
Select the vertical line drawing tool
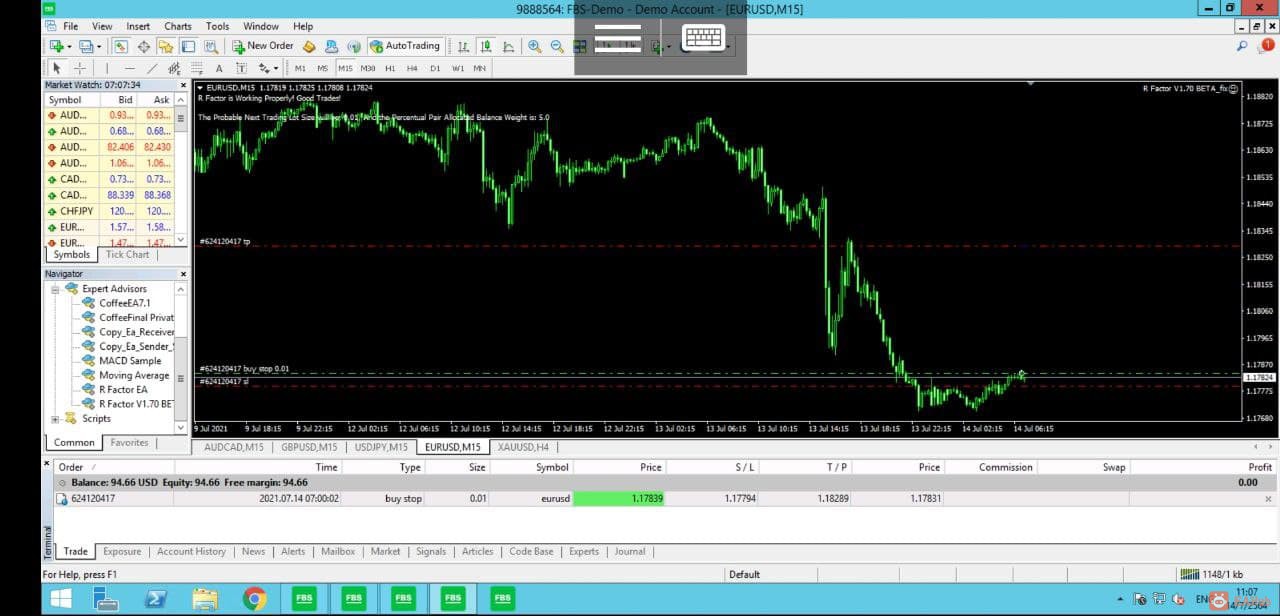point(106,68)
